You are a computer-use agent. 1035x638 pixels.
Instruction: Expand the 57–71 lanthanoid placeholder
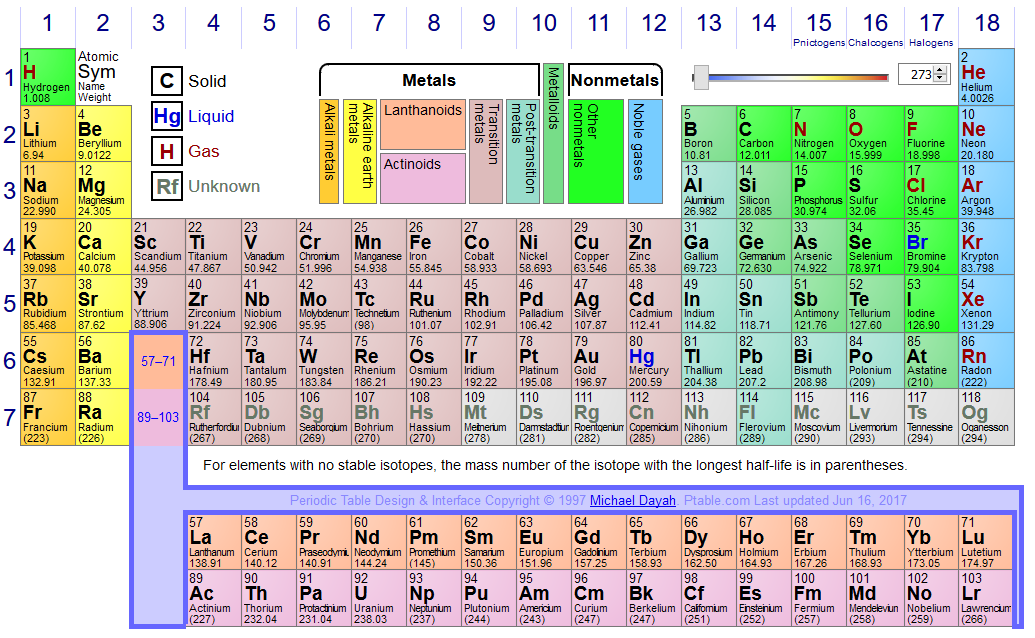coord(158,361)
